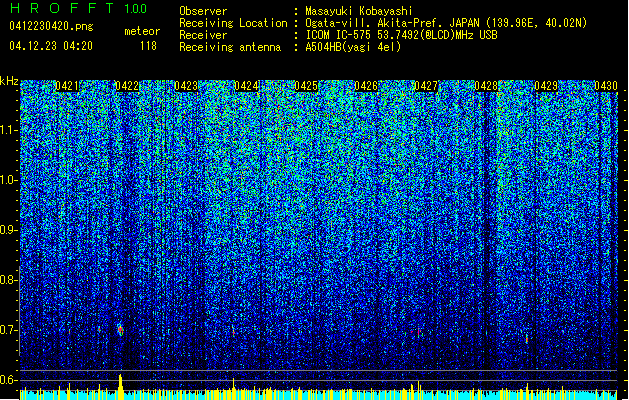Click time marker 0425

coord(306,86)
